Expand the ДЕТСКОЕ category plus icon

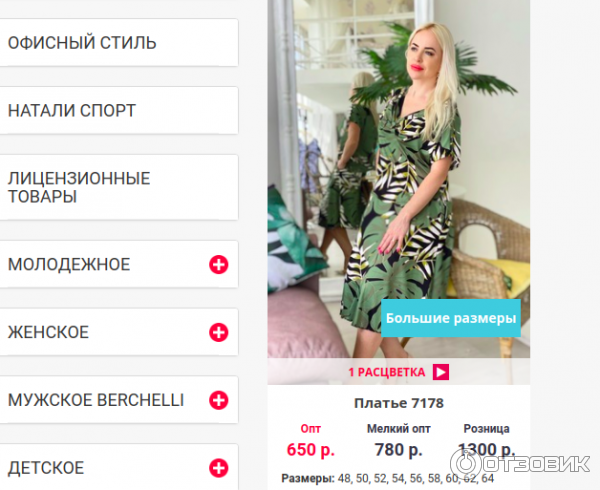tap(218, 468)
